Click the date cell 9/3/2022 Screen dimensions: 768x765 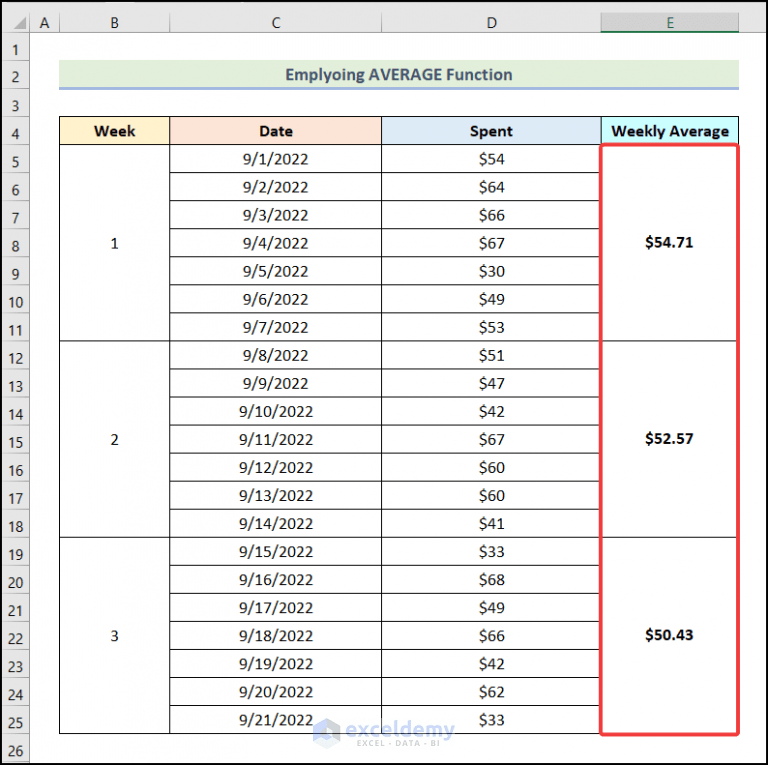tap(276, 215)
